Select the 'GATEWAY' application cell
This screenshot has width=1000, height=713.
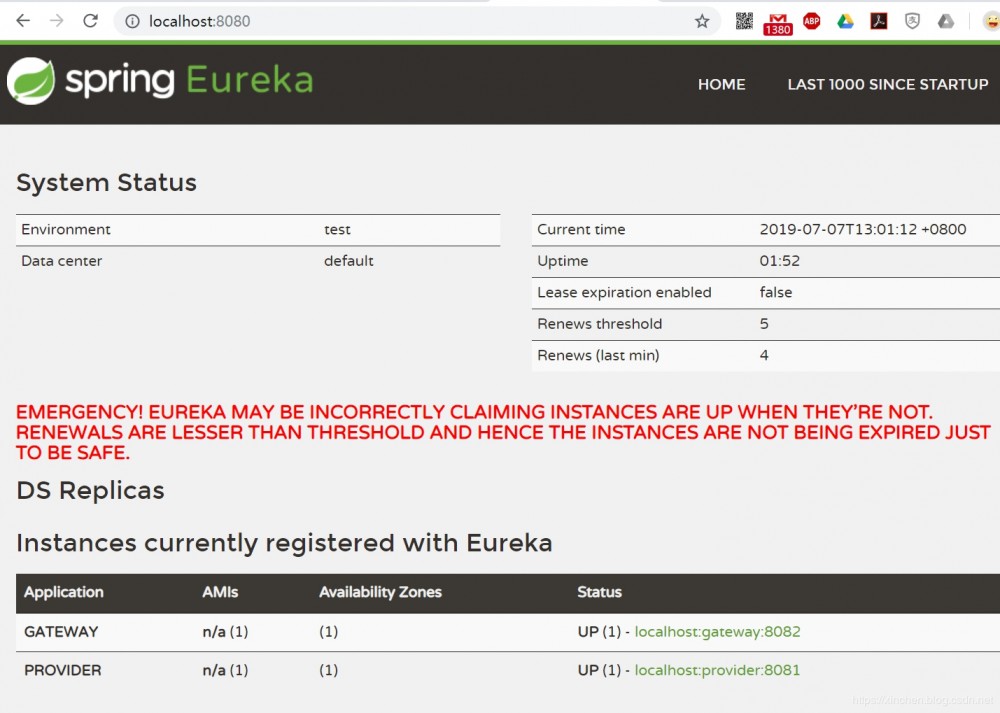pos(61,631)
